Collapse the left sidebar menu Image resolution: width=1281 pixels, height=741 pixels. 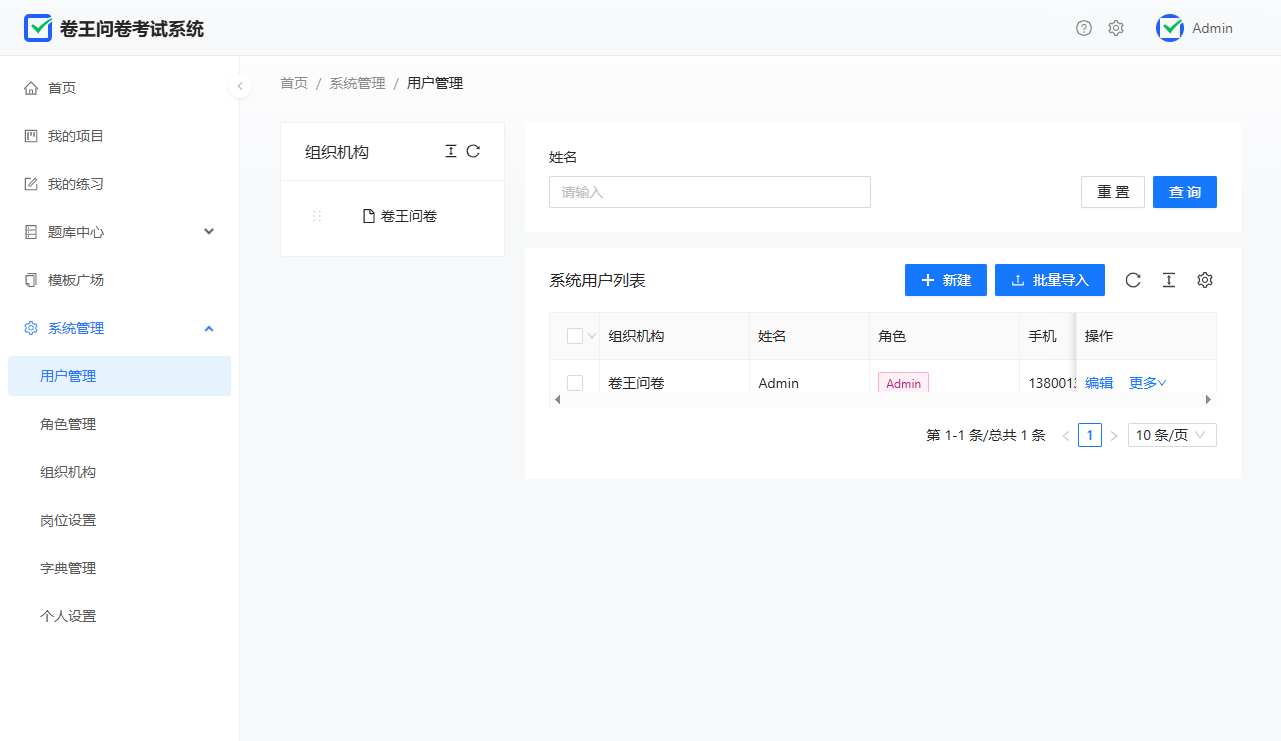click(240, 86)
